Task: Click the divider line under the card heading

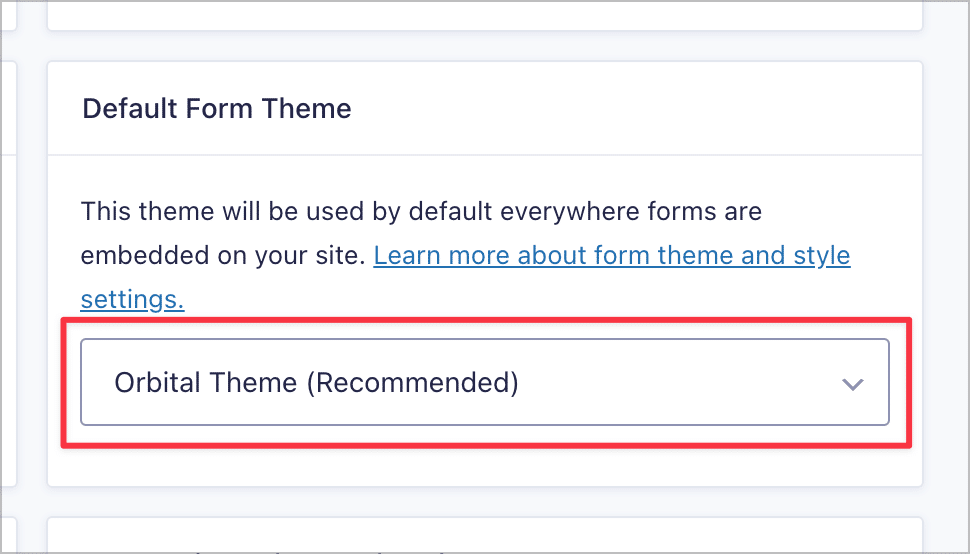Action: coord(484,155)
